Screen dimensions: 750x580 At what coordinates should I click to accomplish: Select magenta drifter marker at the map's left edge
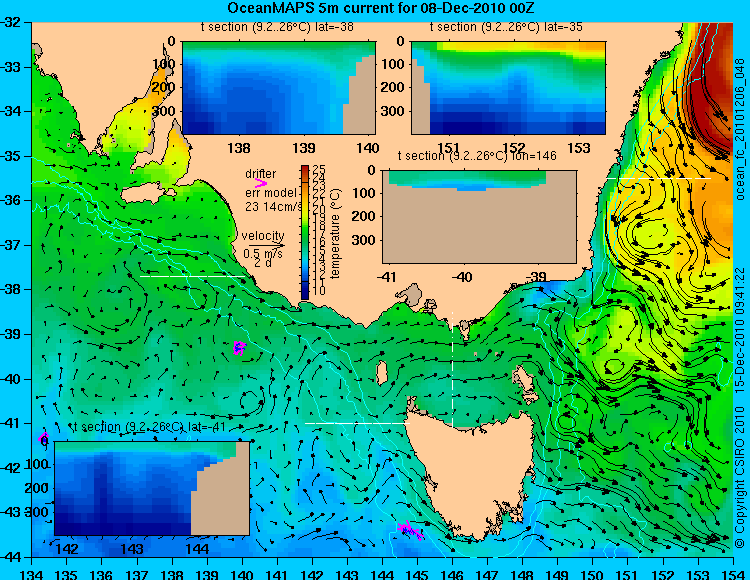click(43, 438)
